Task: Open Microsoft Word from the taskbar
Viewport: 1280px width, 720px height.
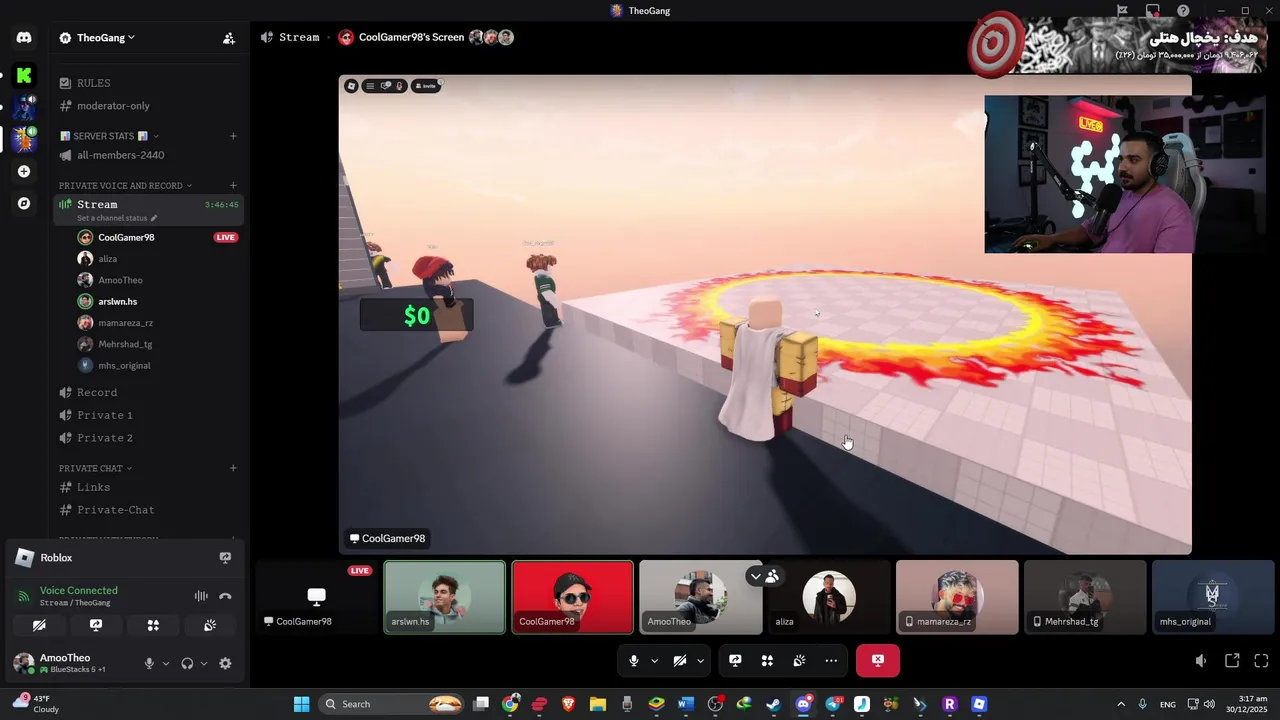Action: [x=685, y=704]
